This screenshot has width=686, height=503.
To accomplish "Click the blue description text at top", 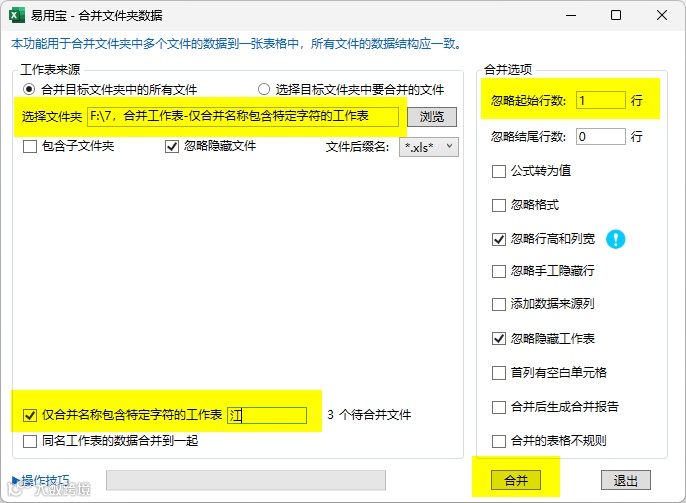I will tap(236, 44).
